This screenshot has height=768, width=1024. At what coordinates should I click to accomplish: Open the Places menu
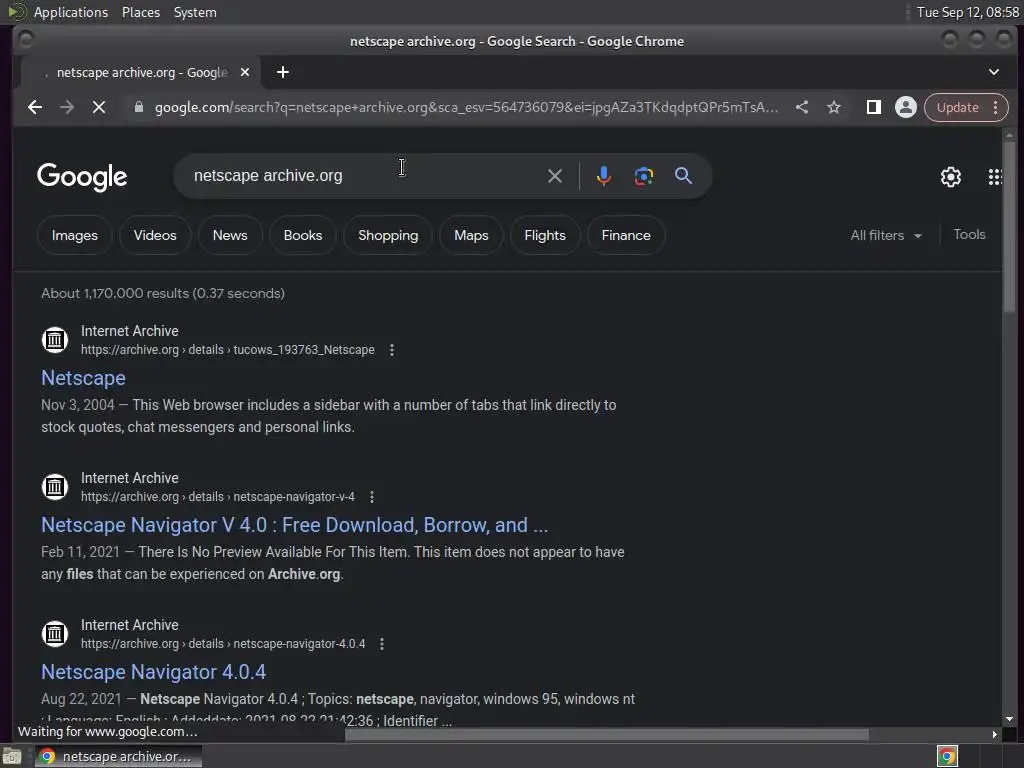click(140, 12)
